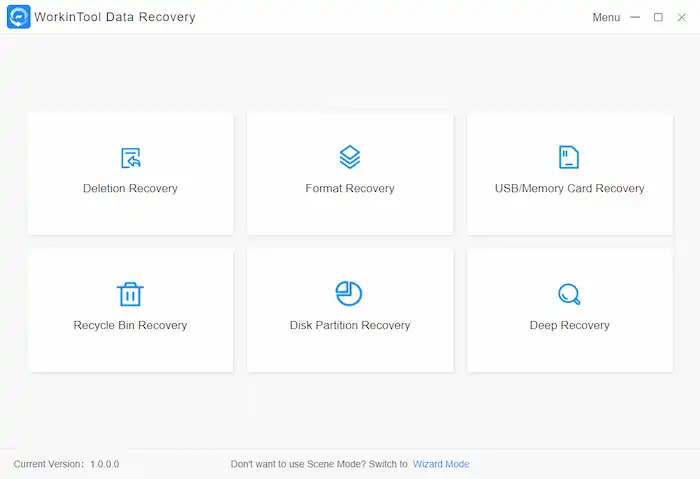Click the Deep Recovery magnifier icon
This screenshot has width=700, height=479.
(x=569, y=294)
